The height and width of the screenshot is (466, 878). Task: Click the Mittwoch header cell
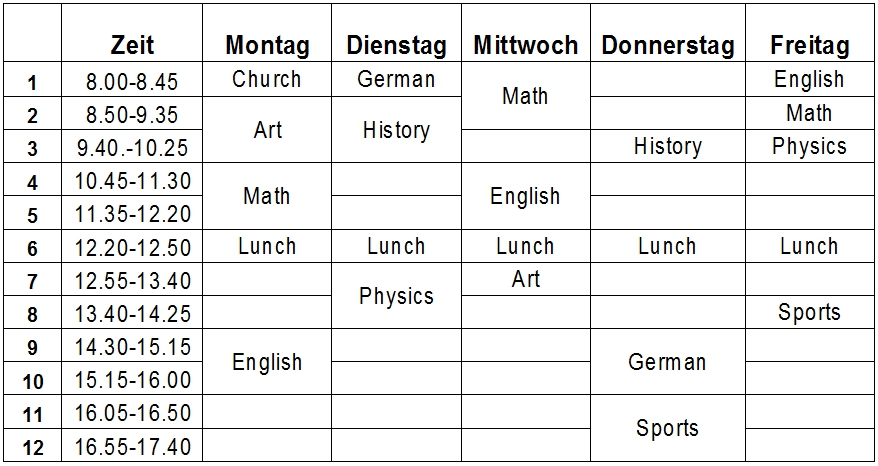tap(526, 33)
